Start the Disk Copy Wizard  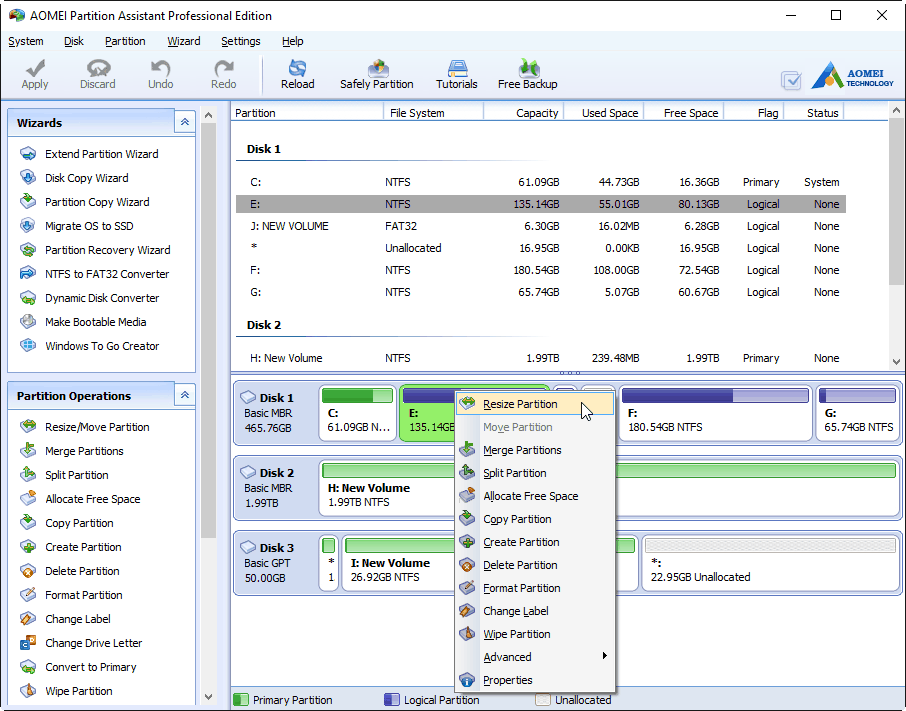pyautogui.click(x=87, y=178)
